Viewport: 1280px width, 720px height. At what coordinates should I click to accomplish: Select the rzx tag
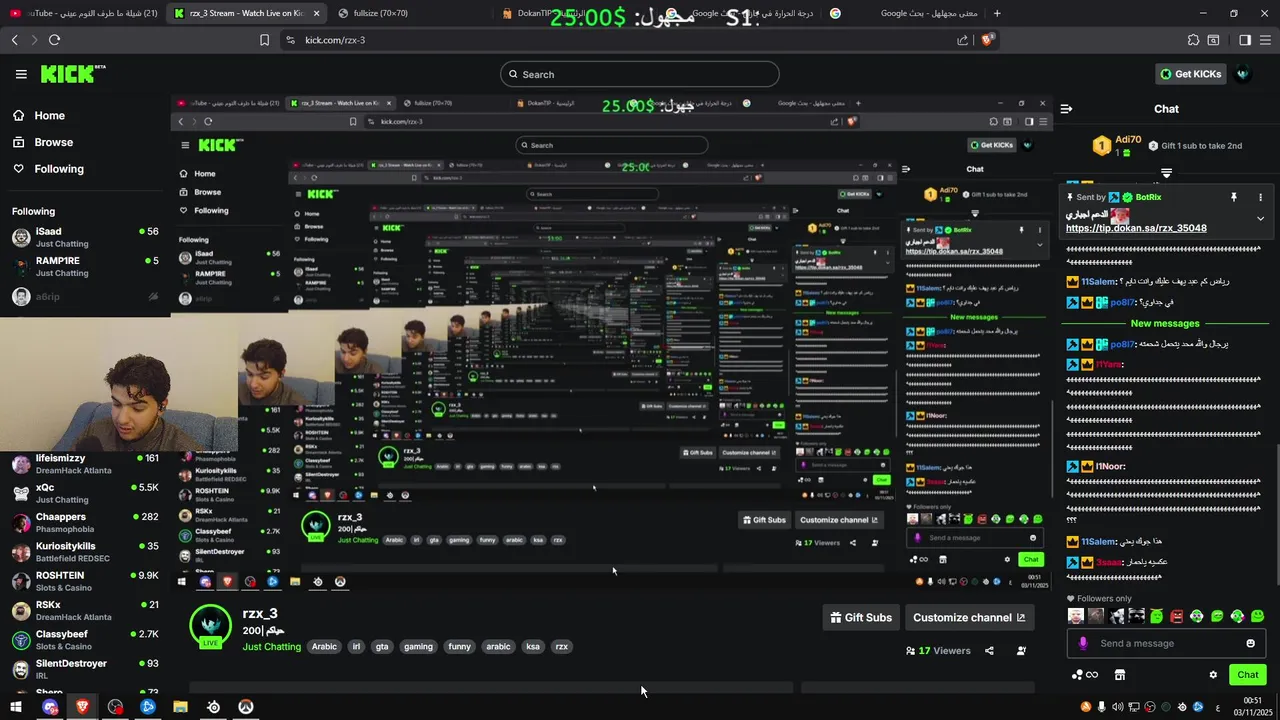pyautogui.click(x=561, y=647)
